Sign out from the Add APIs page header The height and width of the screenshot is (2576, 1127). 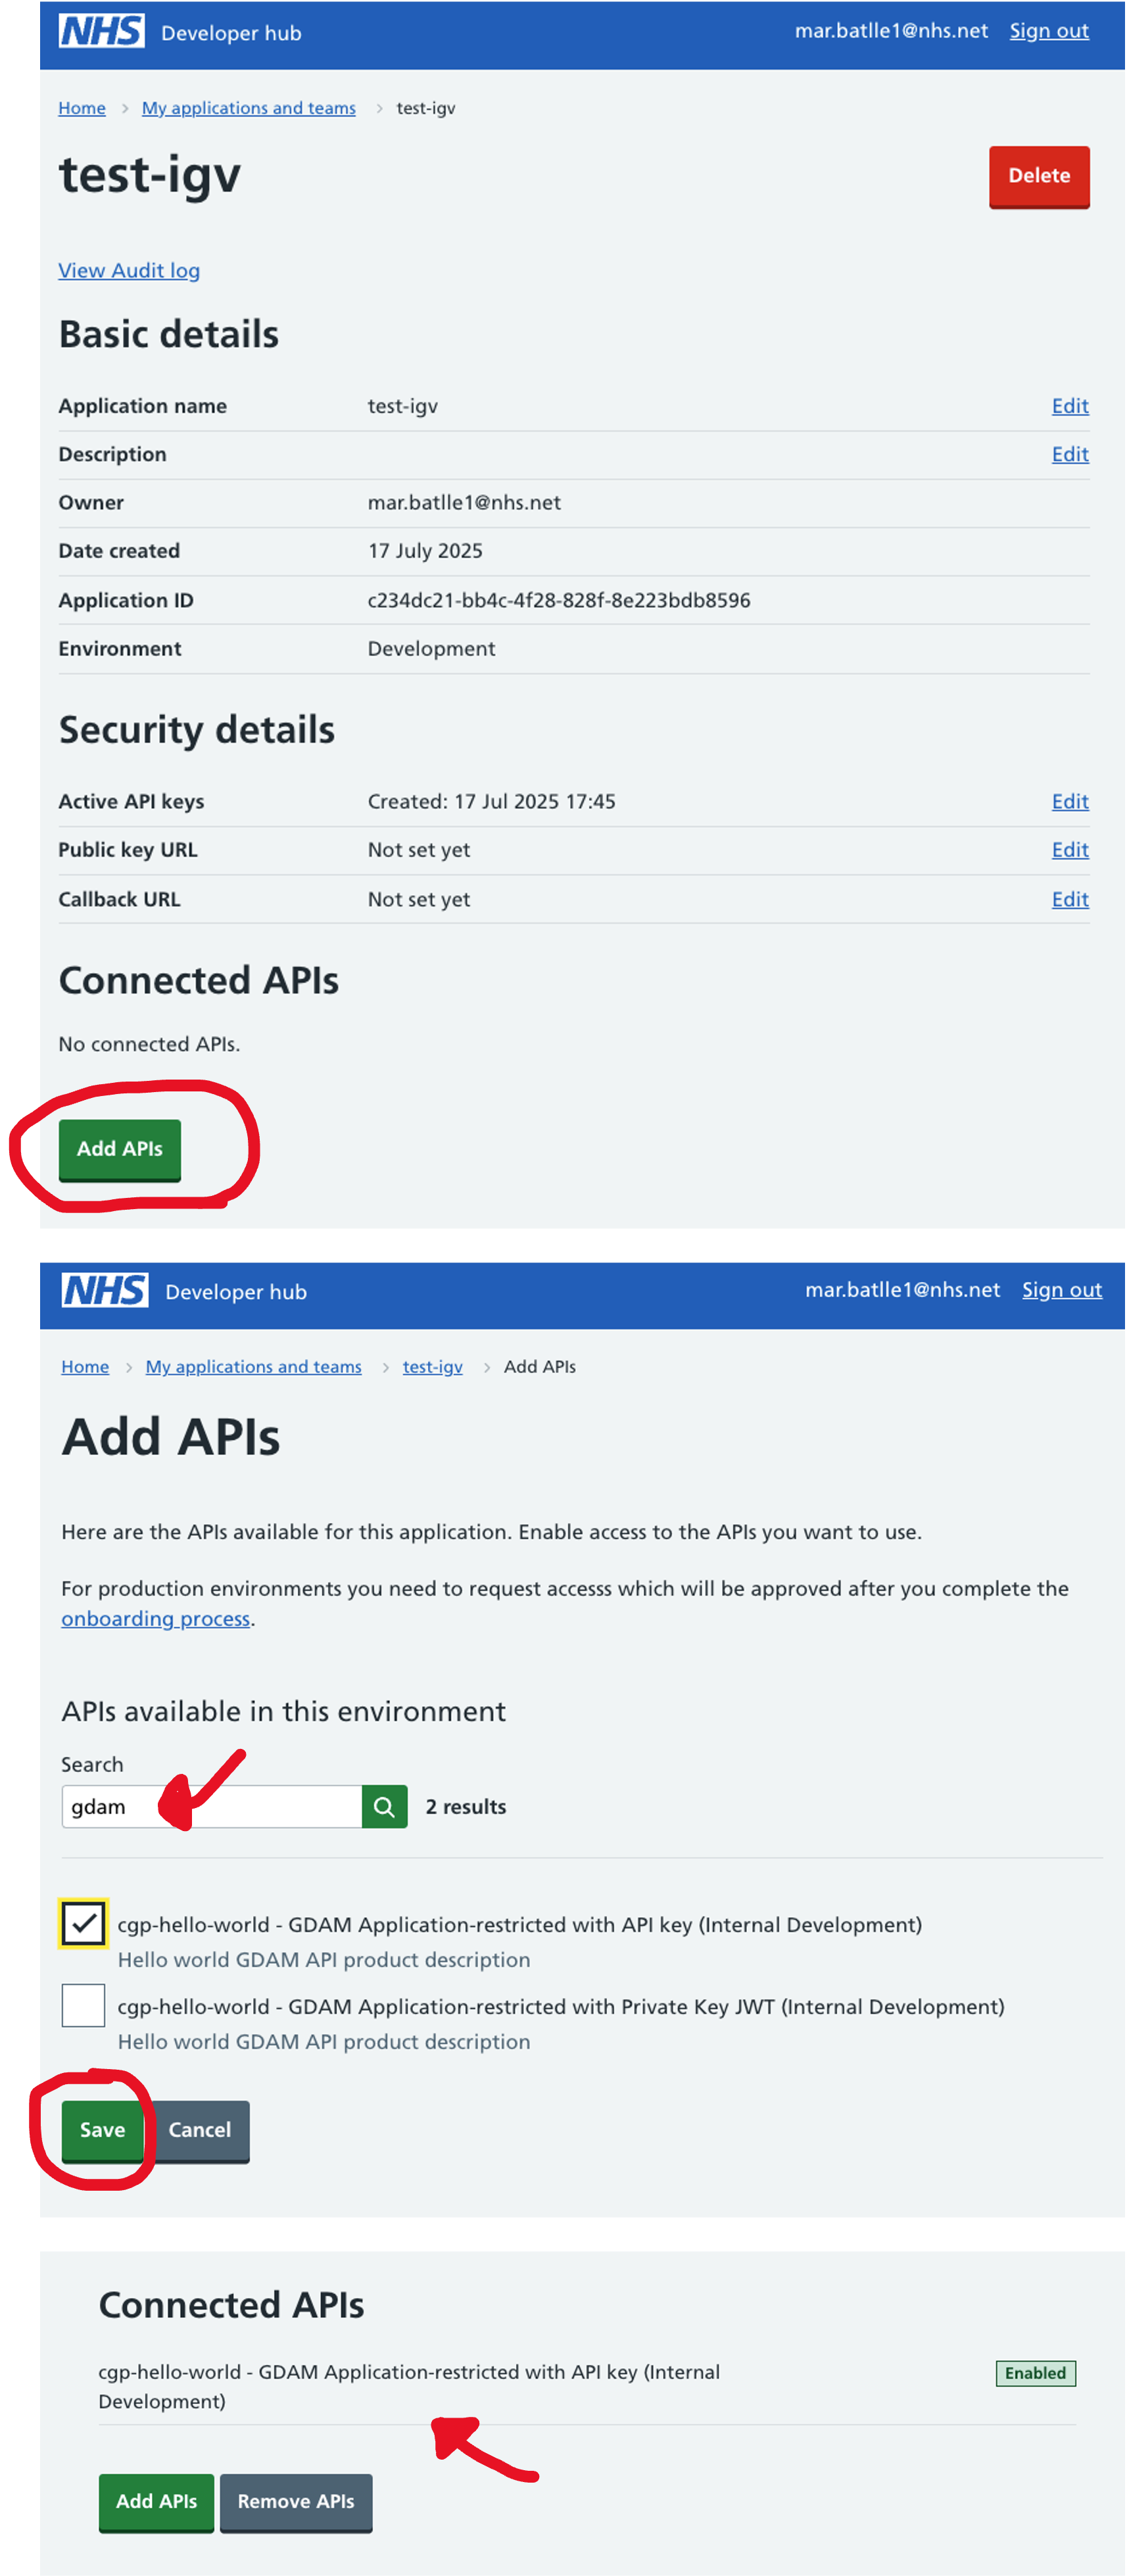(x=1061, y=1290)
